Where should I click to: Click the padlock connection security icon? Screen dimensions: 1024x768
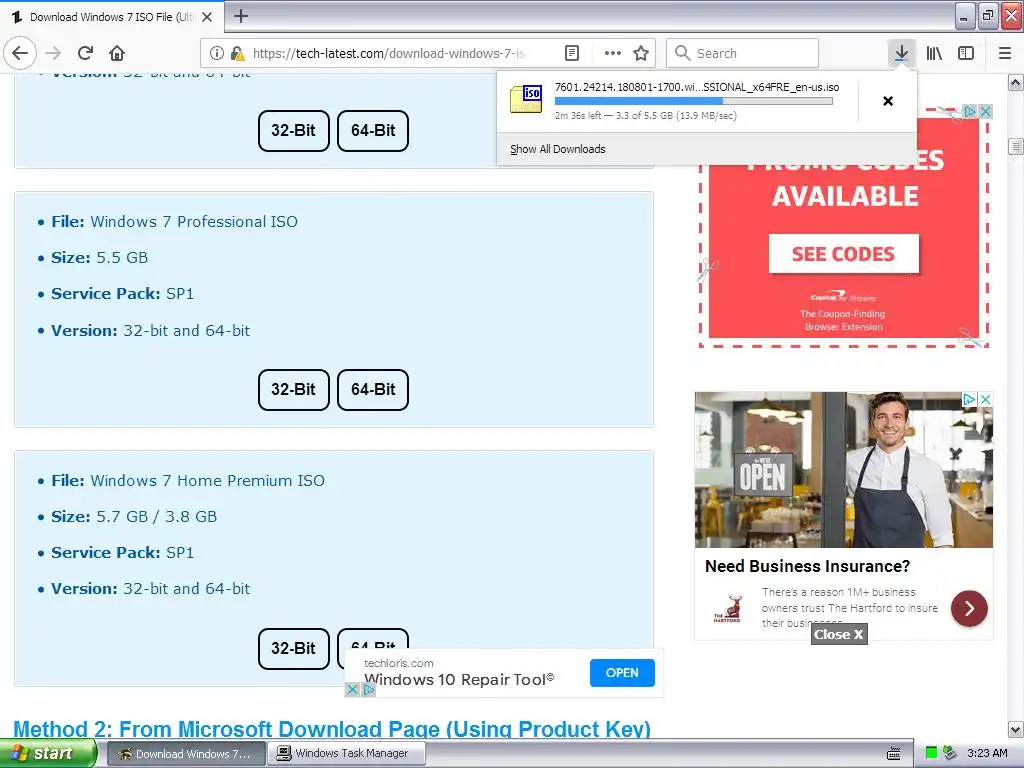pos(237,53)
